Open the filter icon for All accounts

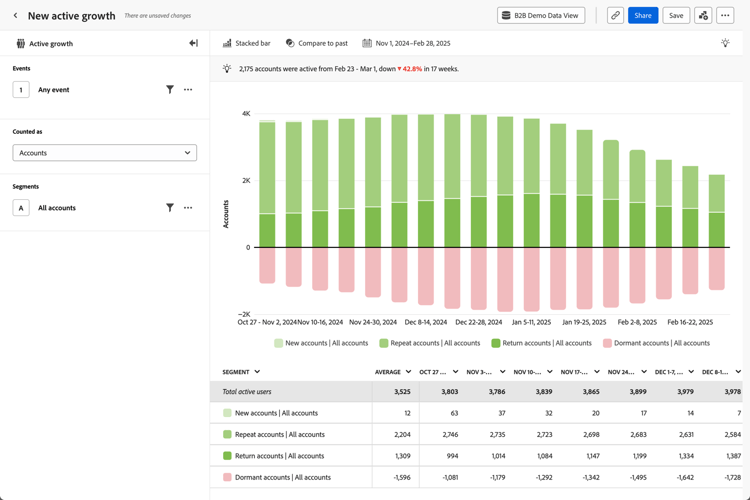[170, 208]
